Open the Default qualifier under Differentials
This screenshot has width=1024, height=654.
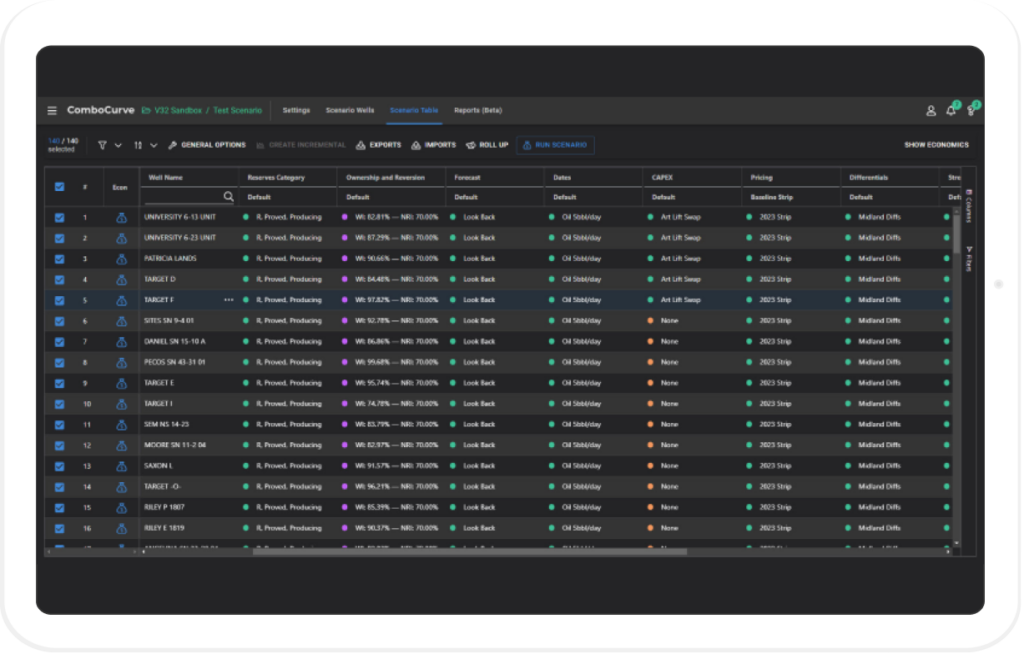point(861,197)
